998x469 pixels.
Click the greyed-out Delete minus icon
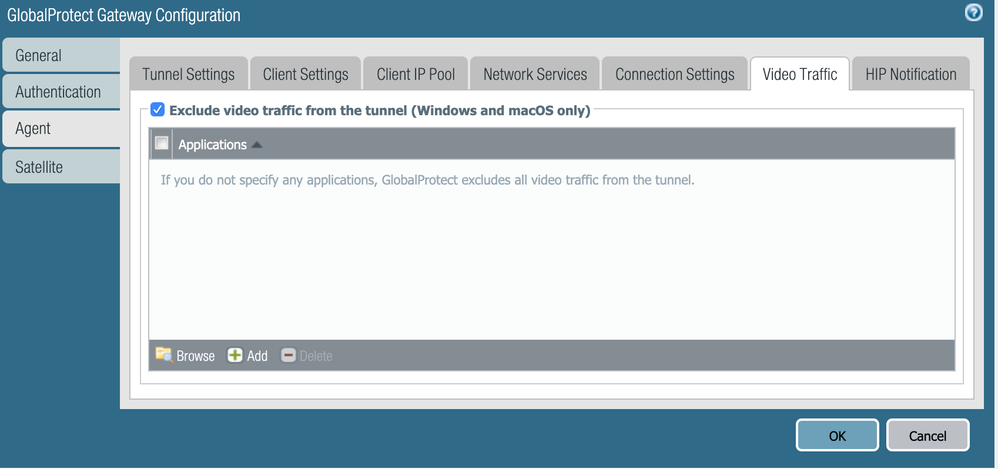288,355
